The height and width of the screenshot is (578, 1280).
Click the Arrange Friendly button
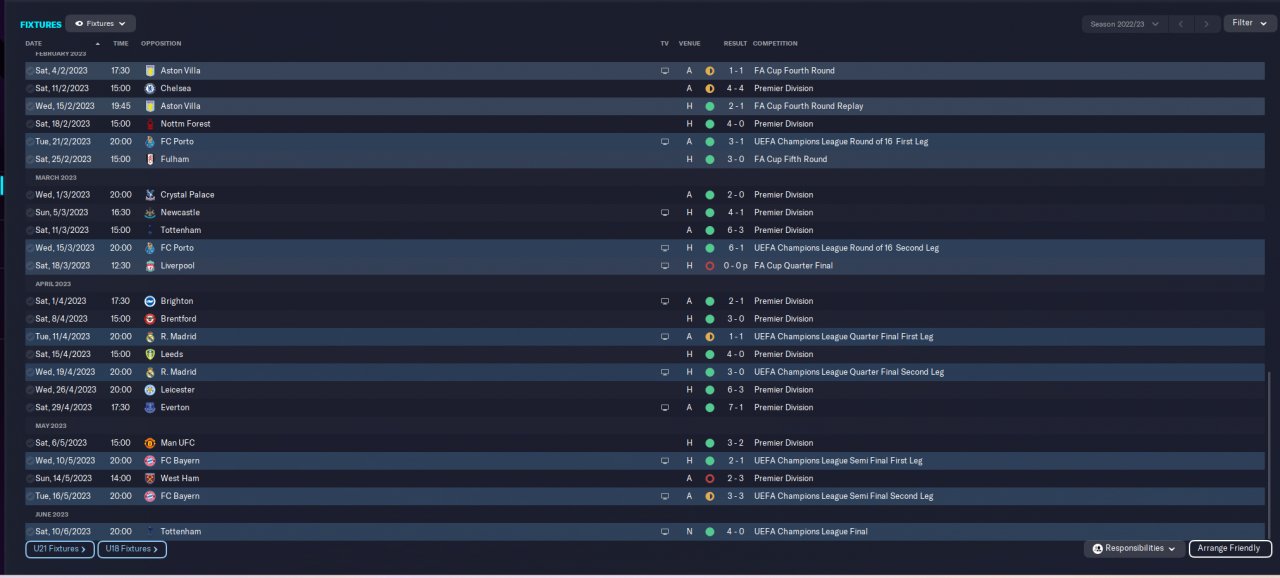click(x=1230, y=549)
